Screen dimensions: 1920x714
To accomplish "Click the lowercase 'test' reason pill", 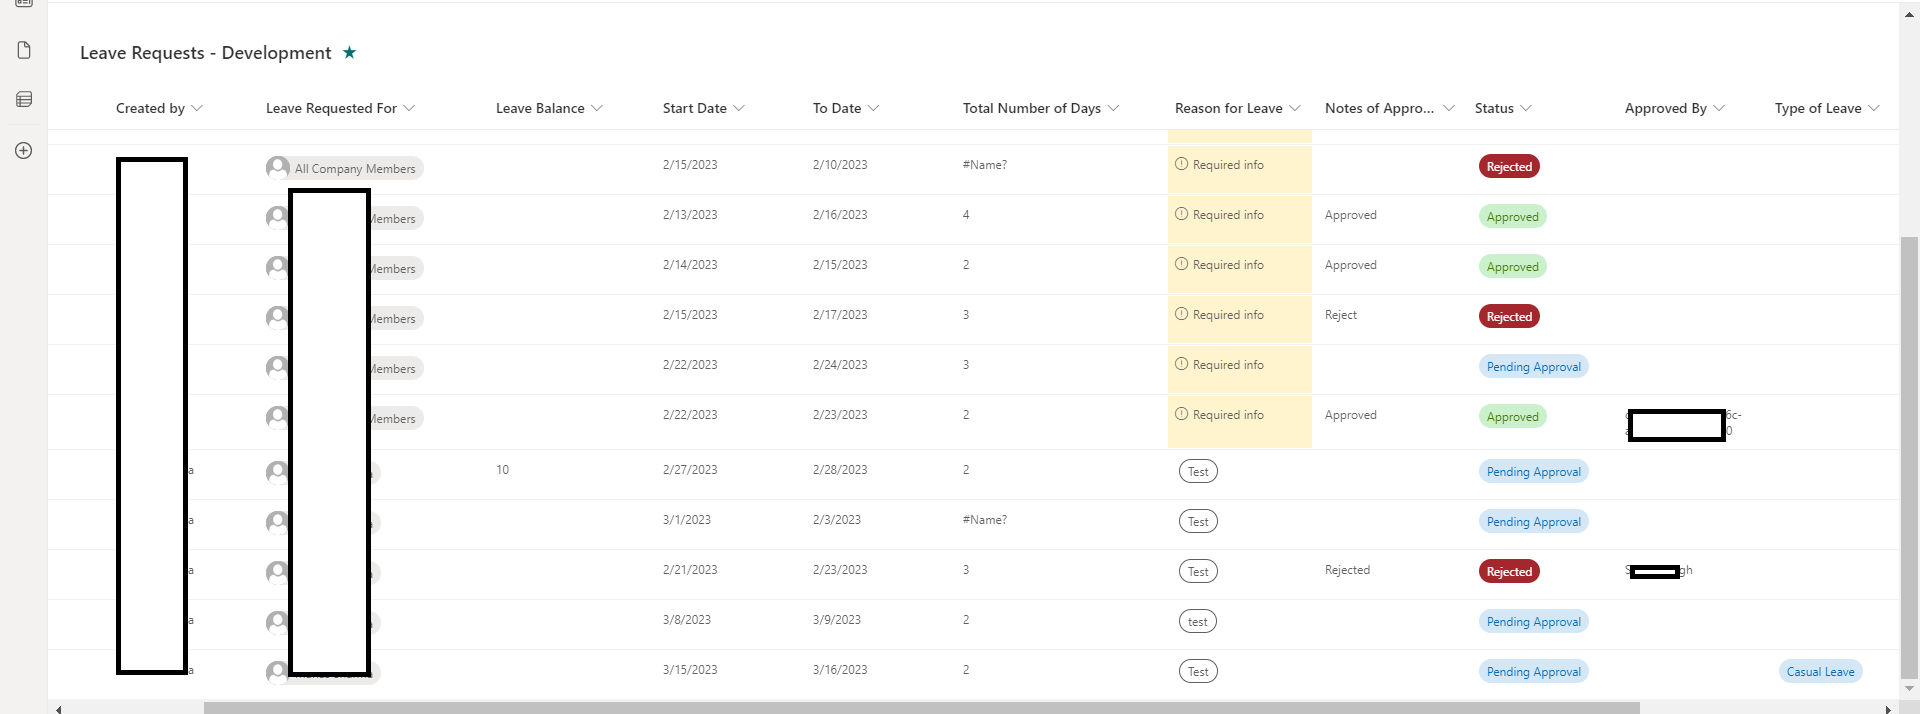I will coord(1198,622).
